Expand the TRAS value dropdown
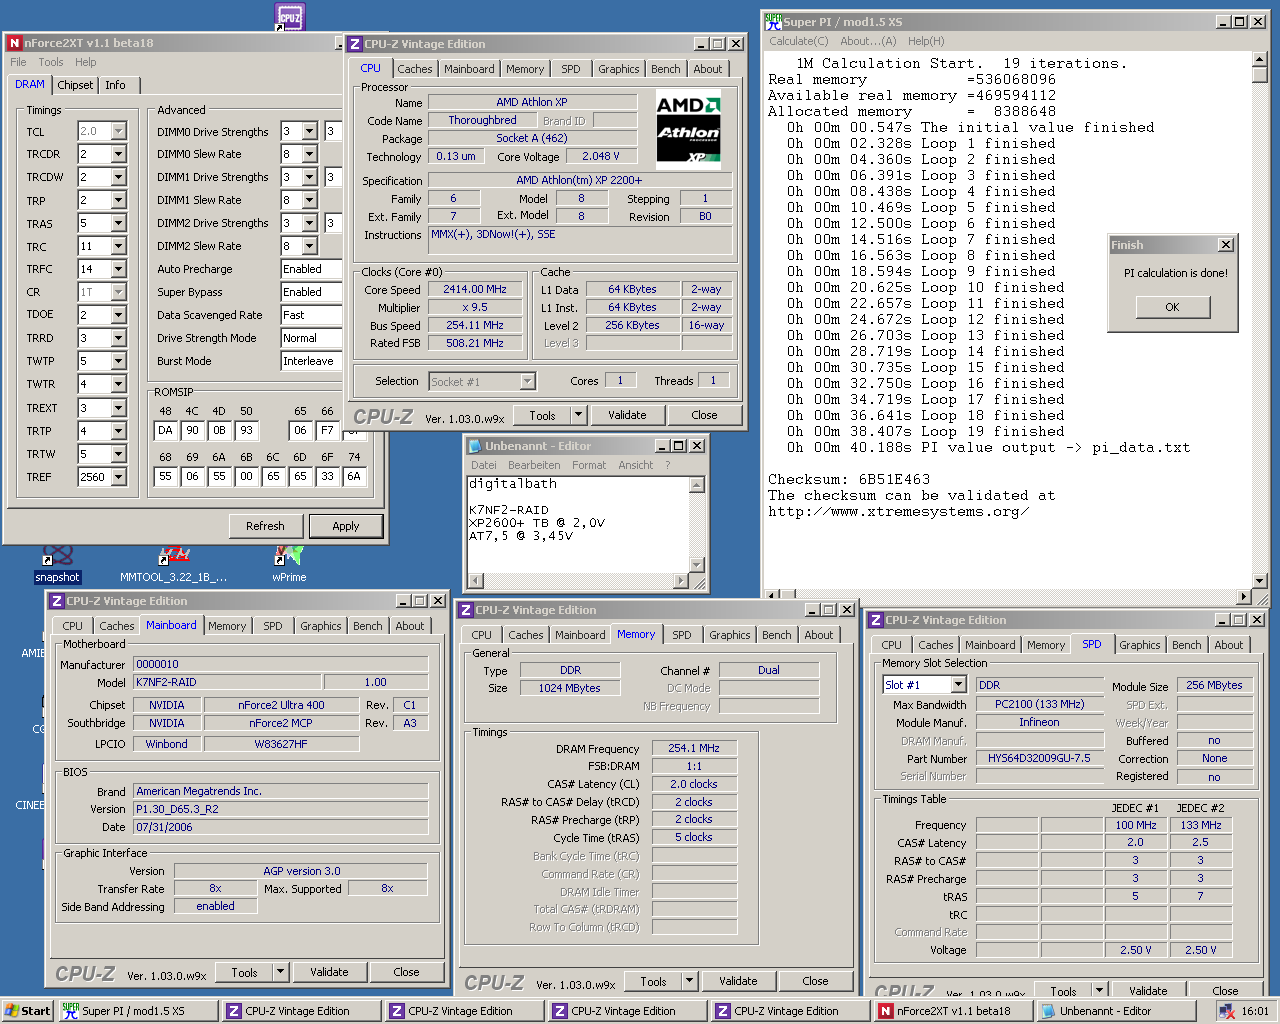This screenshot has width=1280, height=1024. pos(119,223)
